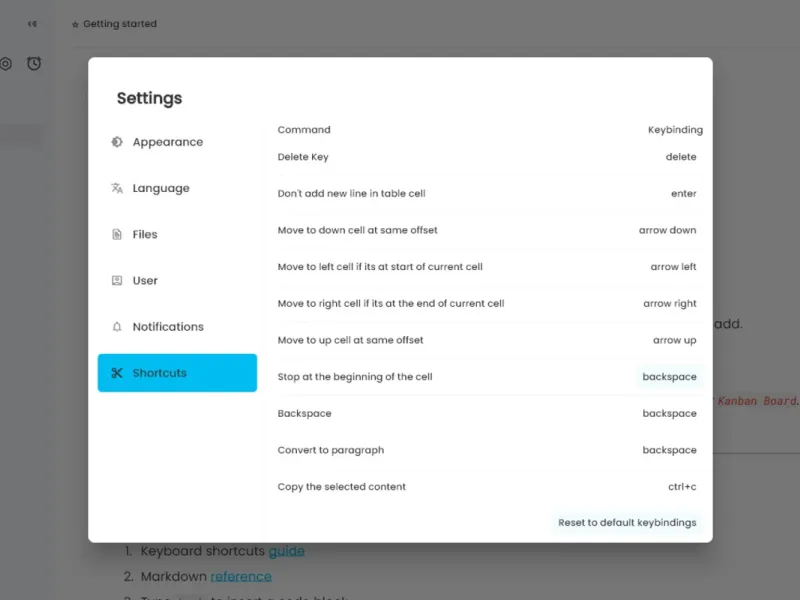Image resolution: width=800 pixels, height=600 pixels.
Task: Select 'Don't add new line in table cell'
Action: 352,193
